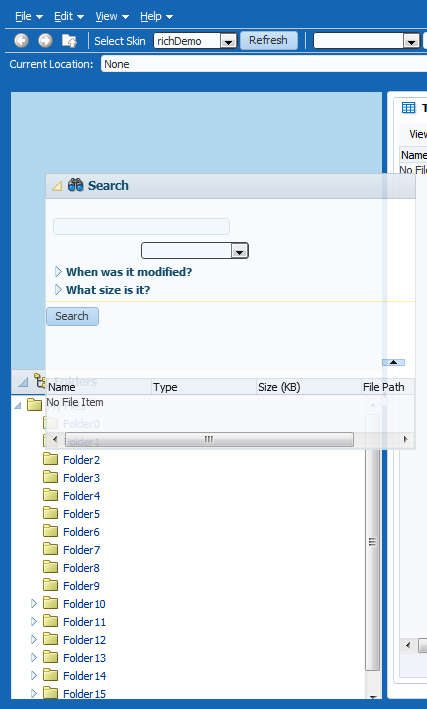This screenshot has height=709, width=427.
Task: Select Folder15 in the tree
Action: click(x=84, y=694)
